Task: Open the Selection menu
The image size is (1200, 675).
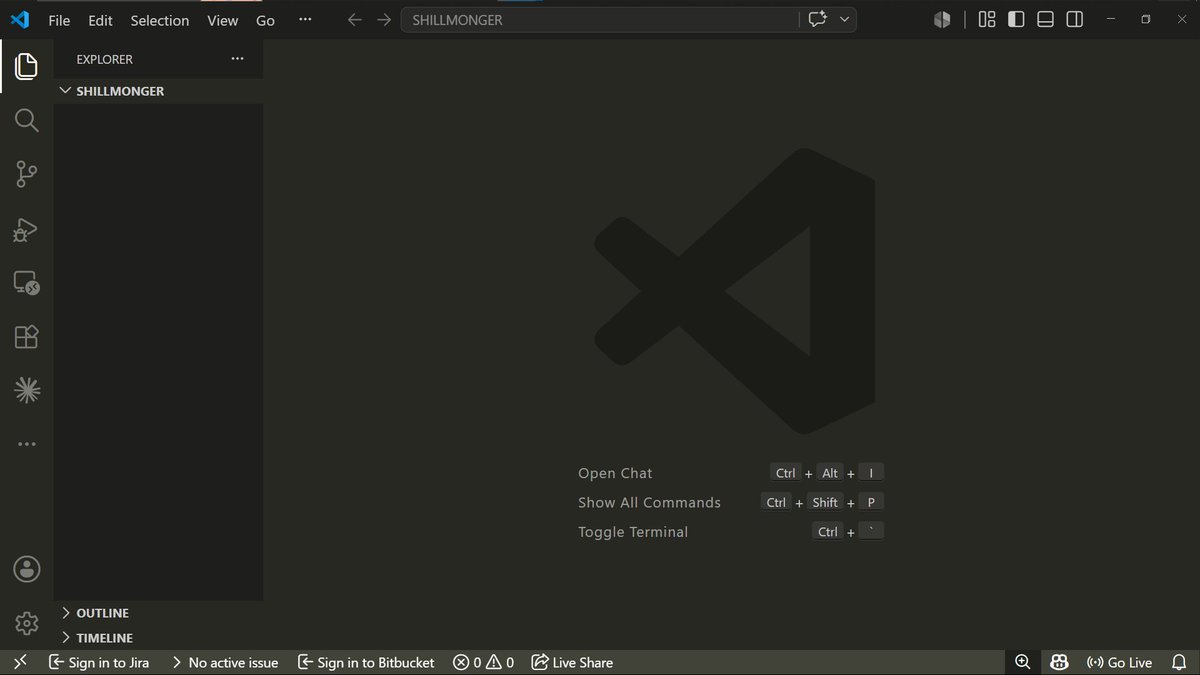Action: coord(160,20)
